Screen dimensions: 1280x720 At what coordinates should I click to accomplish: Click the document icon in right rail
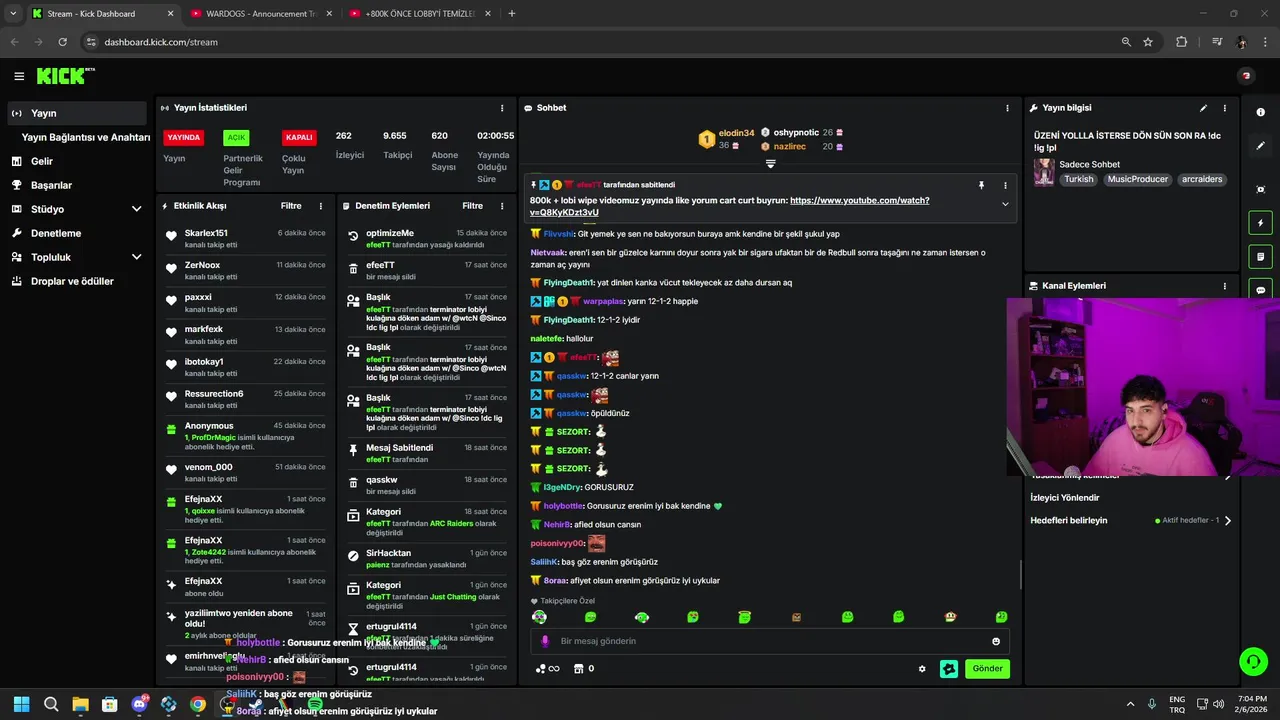point(1261,257)
